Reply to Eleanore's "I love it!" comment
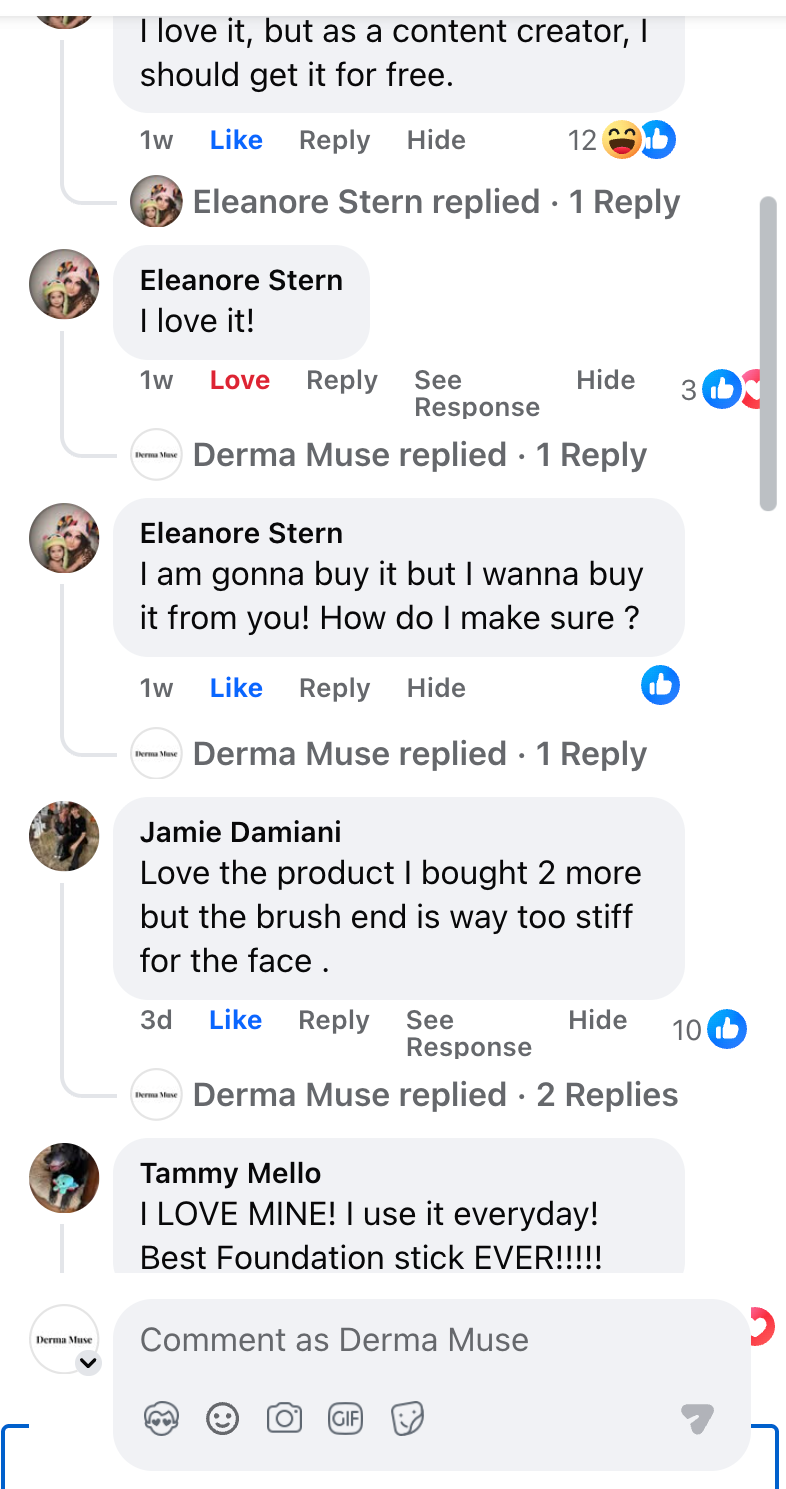Screen dimensions: 786x1489 coord(342,380)
